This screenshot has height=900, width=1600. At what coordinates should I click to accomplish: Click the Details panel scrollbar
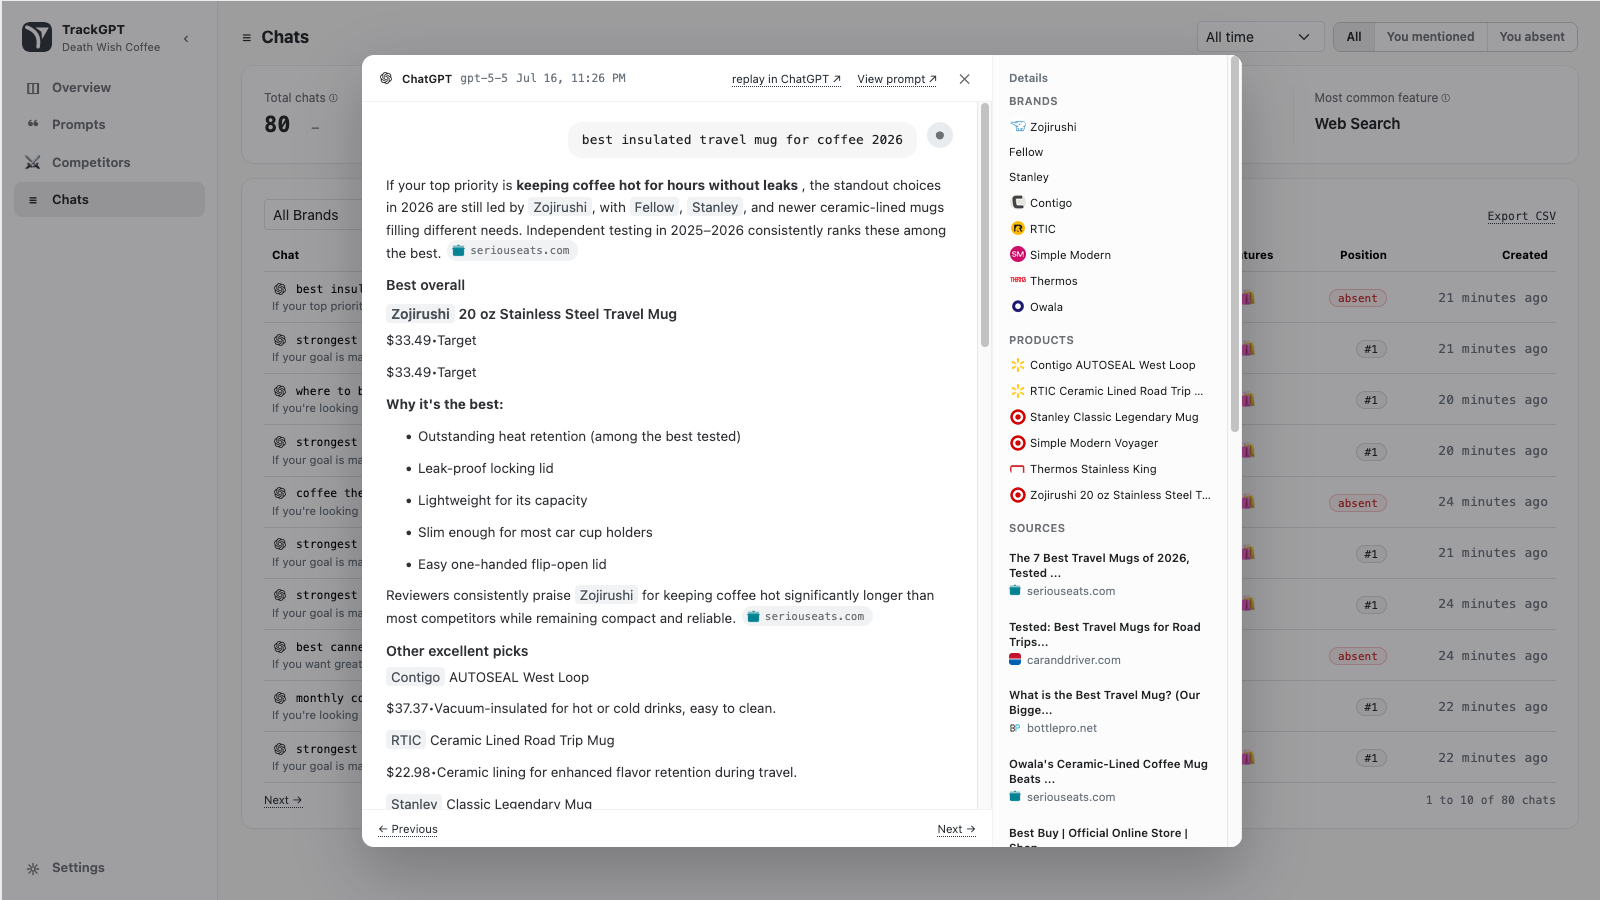(x=1235, y=246)
